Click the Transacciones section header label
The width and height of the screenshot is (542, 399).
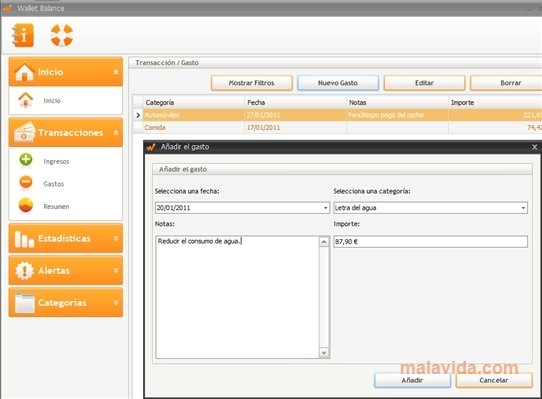tap(71, 132)
